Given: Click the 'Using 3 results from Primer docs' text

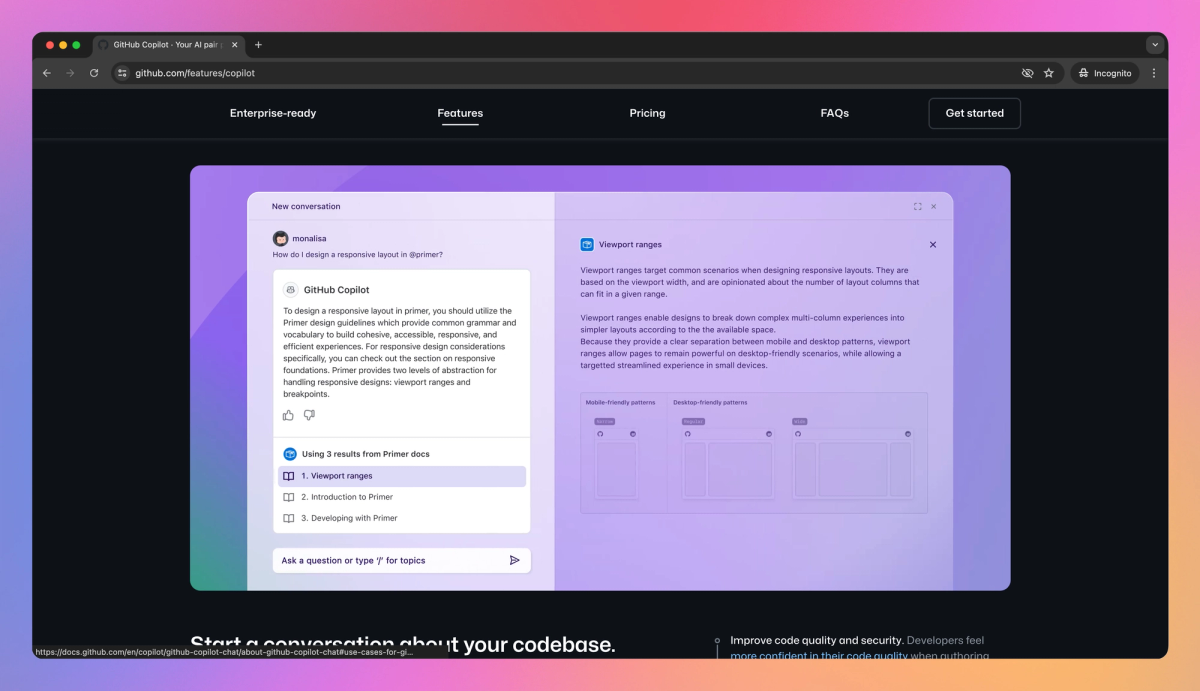Looking at the screenshot, I should pyautogui.click(x=366, y=454).
